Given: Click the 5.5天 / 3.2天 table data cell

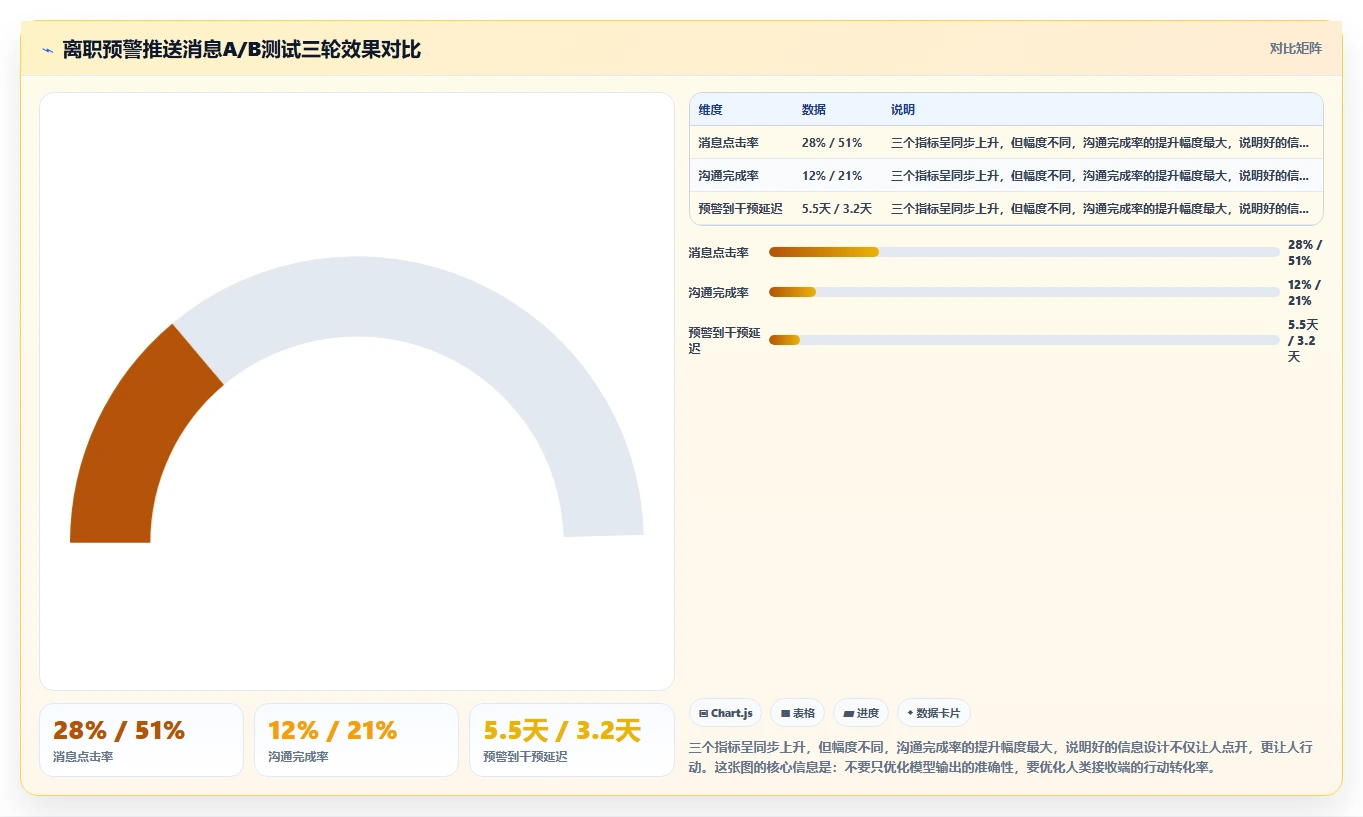Looking at the screenshot, I should point(838,209).
